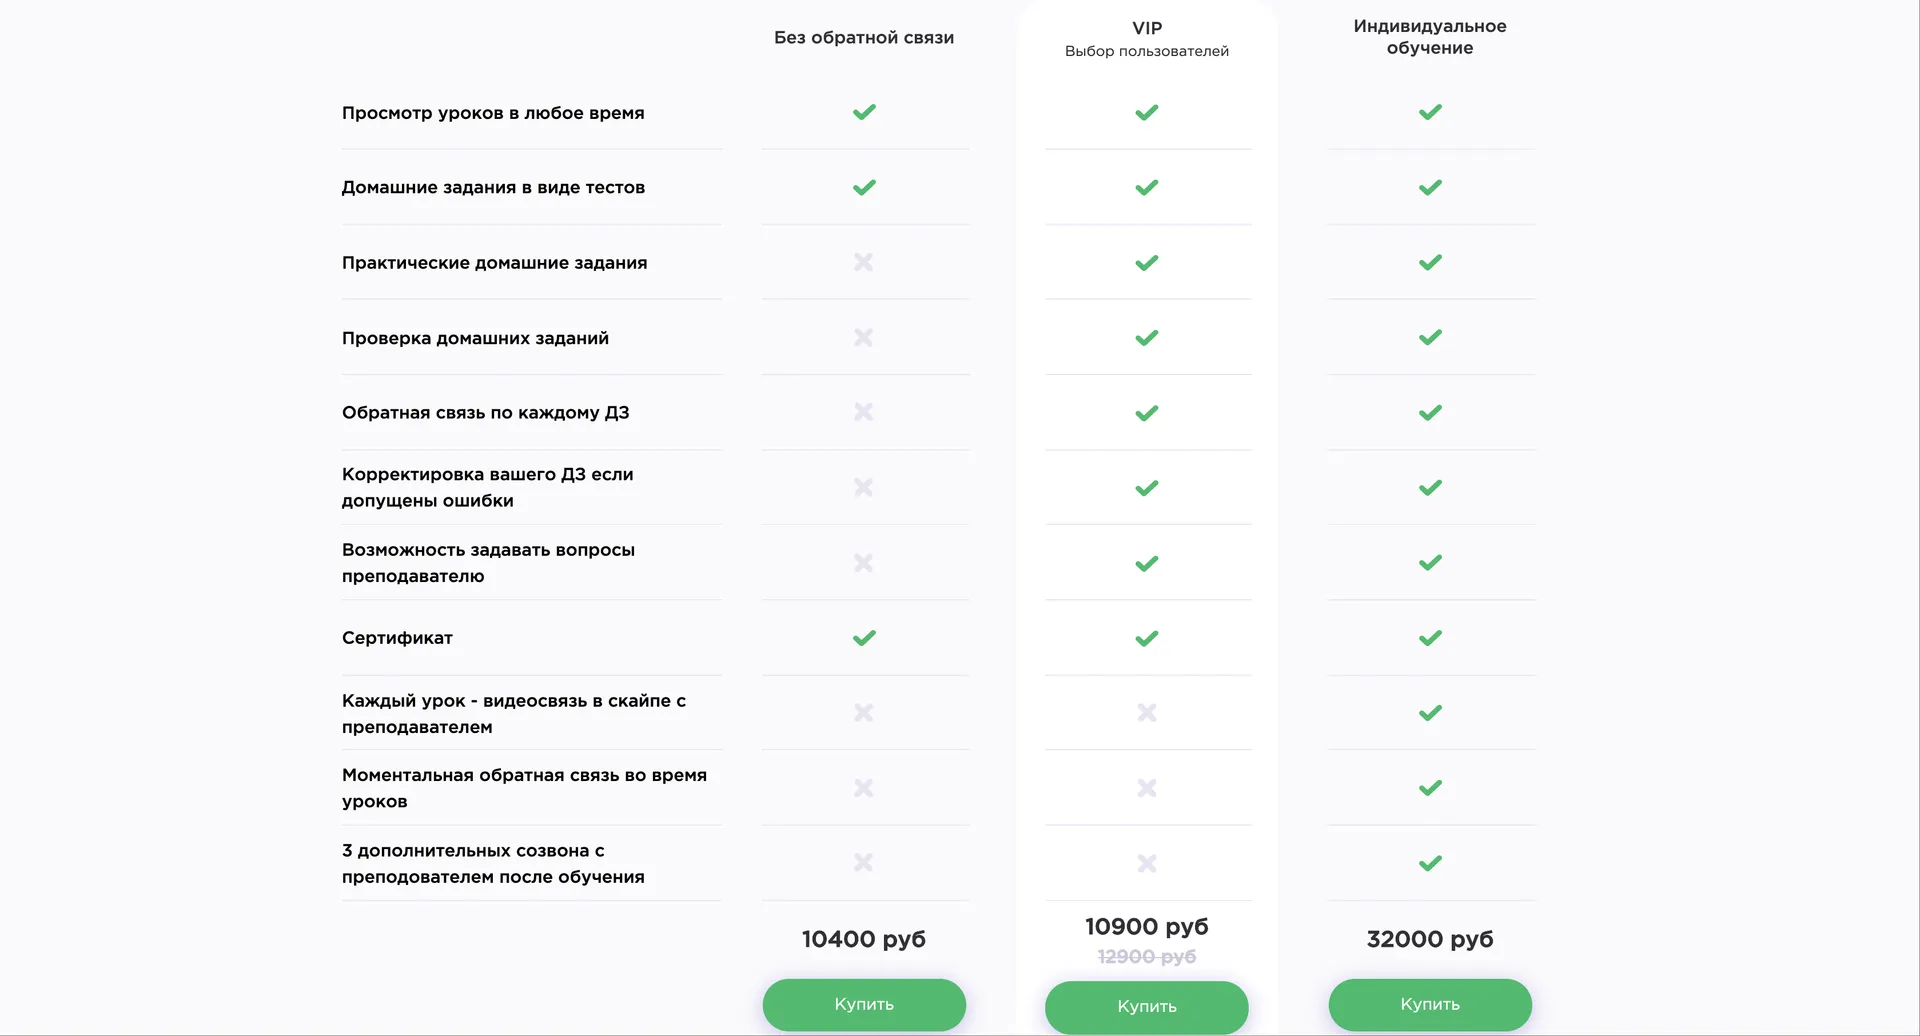Click individual checkmark for видеосвязь в скайпе row
This screenshot has width=1920, height=1036.
(x=1430, y=713)
